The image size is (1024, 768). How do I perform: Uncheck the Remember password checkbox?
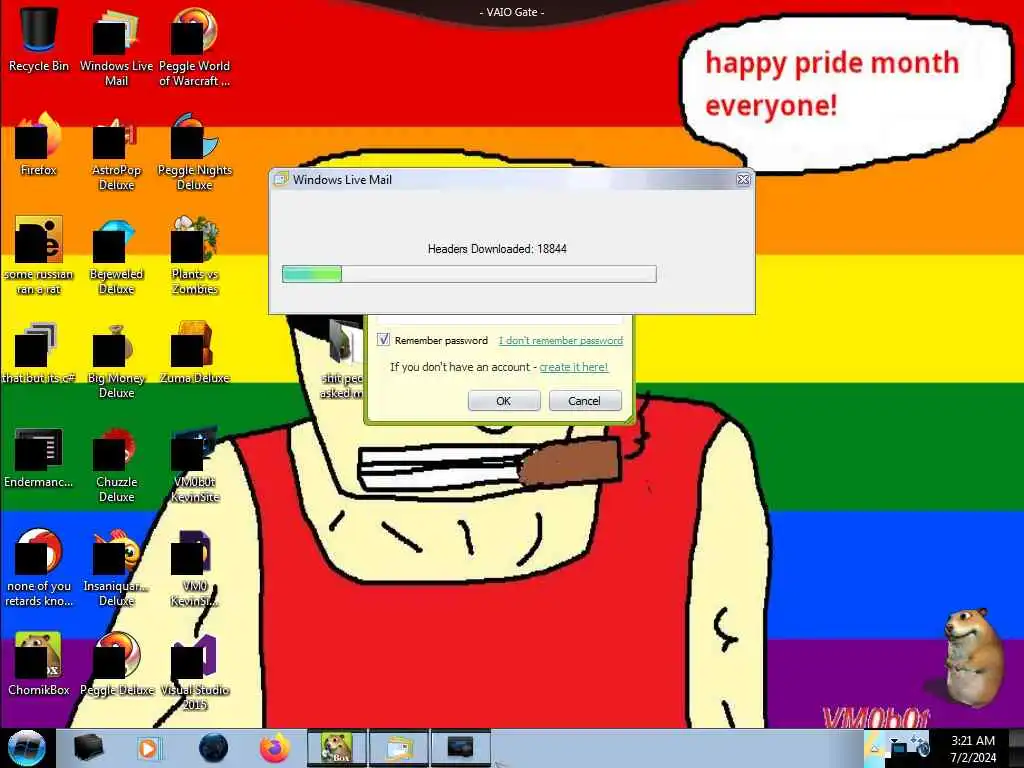[383, 340]
